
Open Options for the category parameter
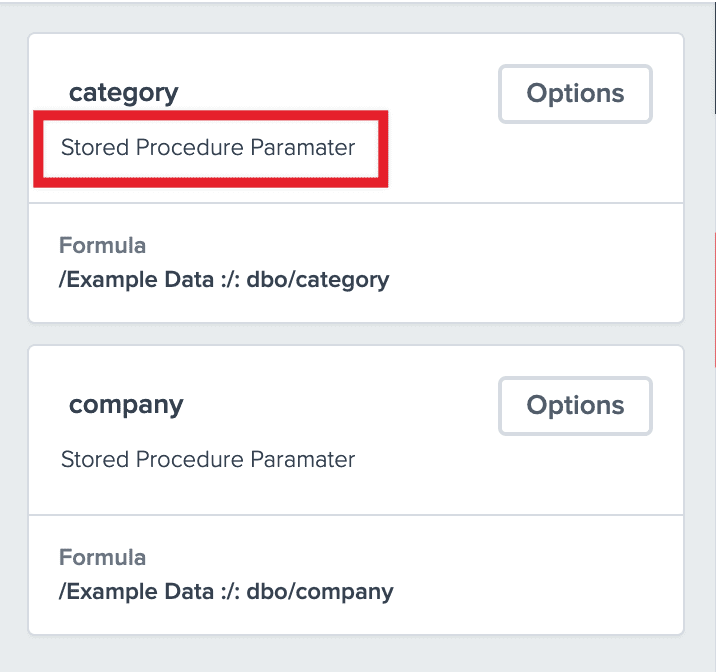coord(575,94)
